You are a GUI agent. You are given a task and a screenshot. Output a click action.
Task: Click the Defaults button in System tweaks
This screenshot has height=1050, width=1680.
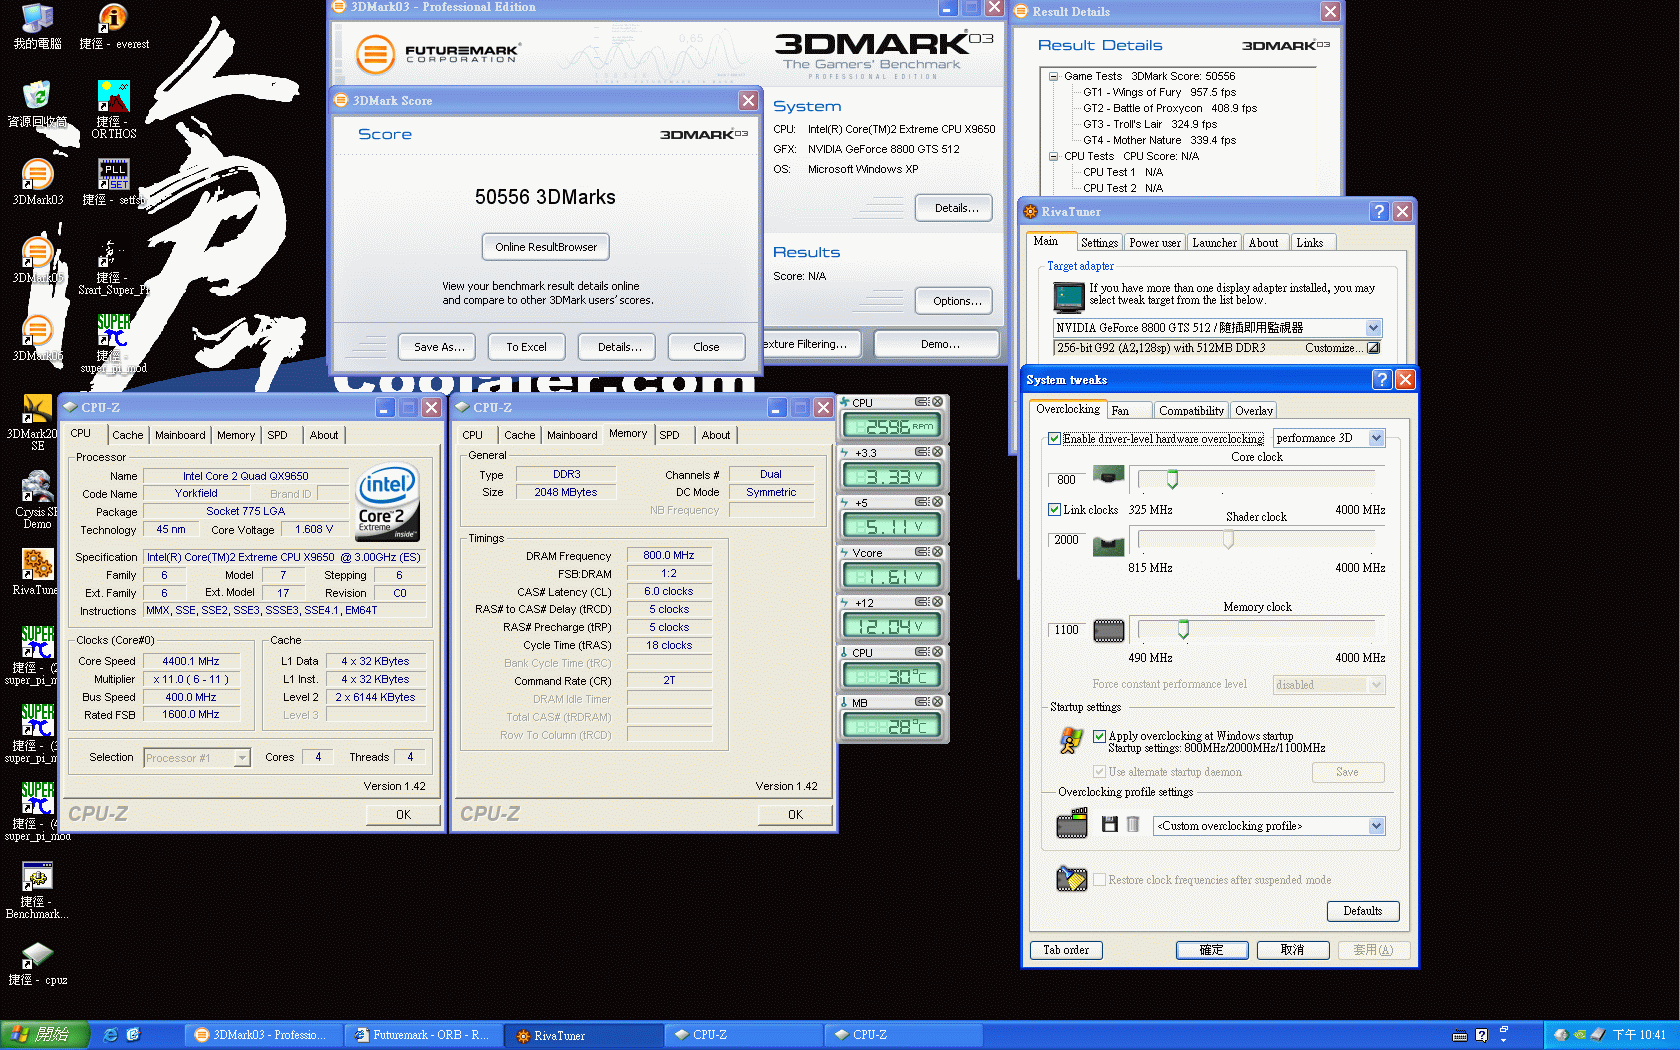click(1362, 911)
